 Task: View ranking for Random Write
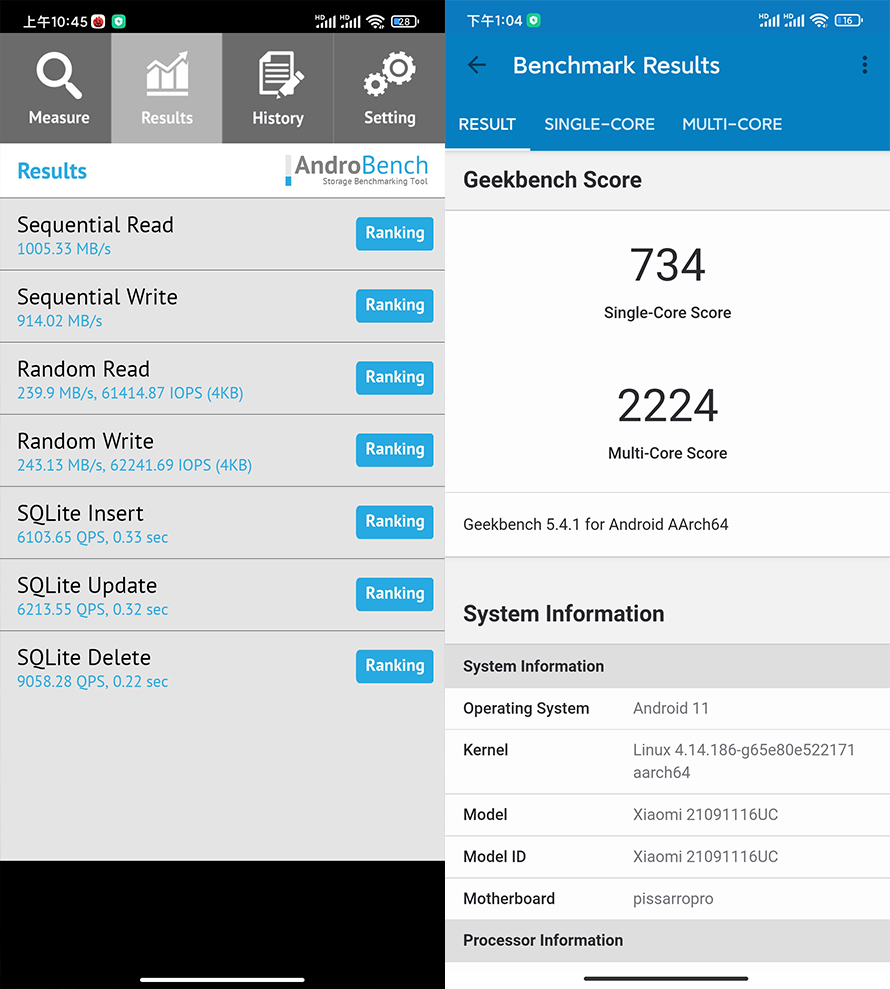(394, 450)
